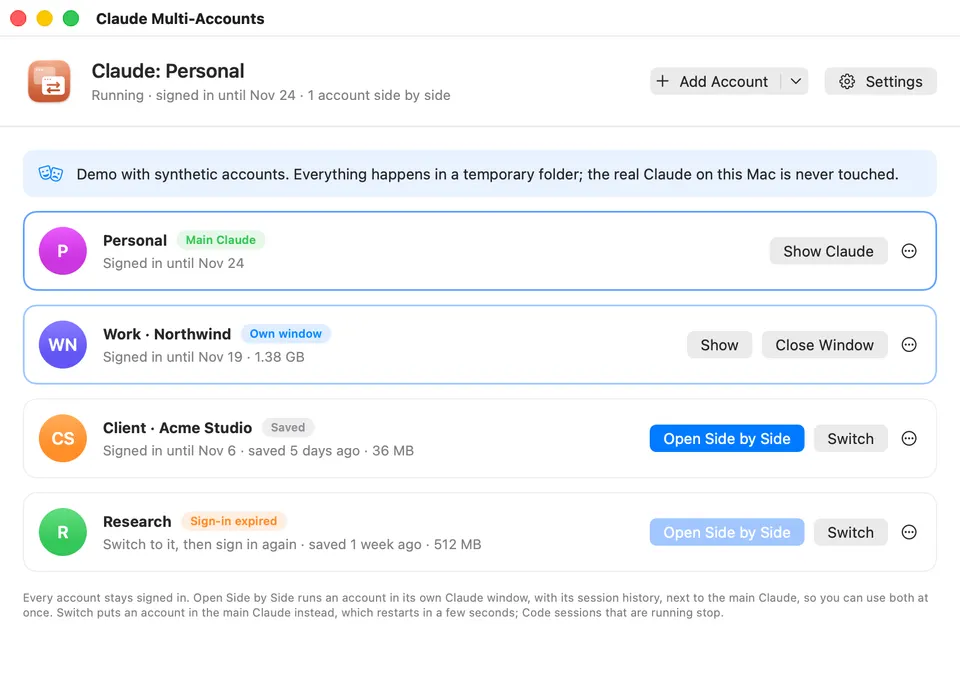This screenshot has height=688, width=960.
Task: Click the WN avatar for Work · Northwind
Action: 62,345
